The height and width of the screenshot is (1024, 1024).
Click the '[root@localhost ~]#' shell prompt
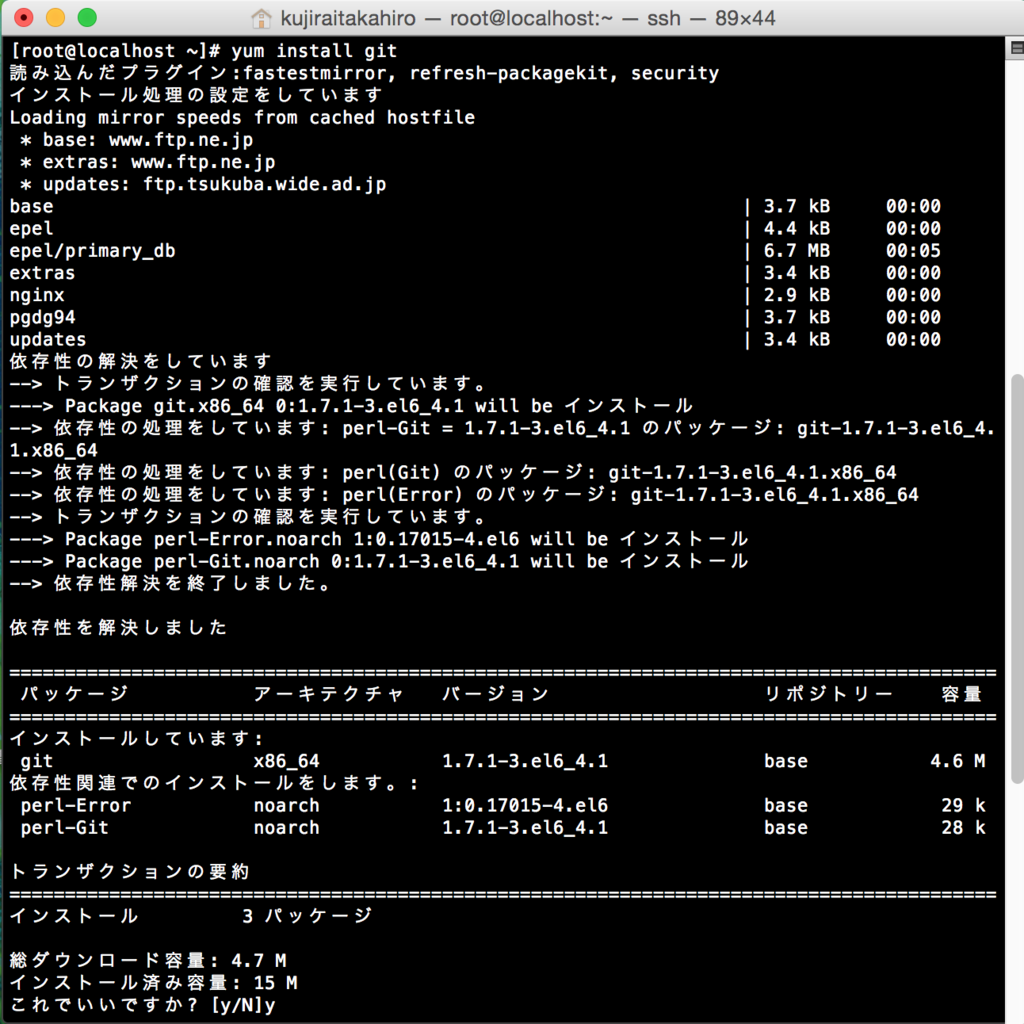tap(115, 51)
